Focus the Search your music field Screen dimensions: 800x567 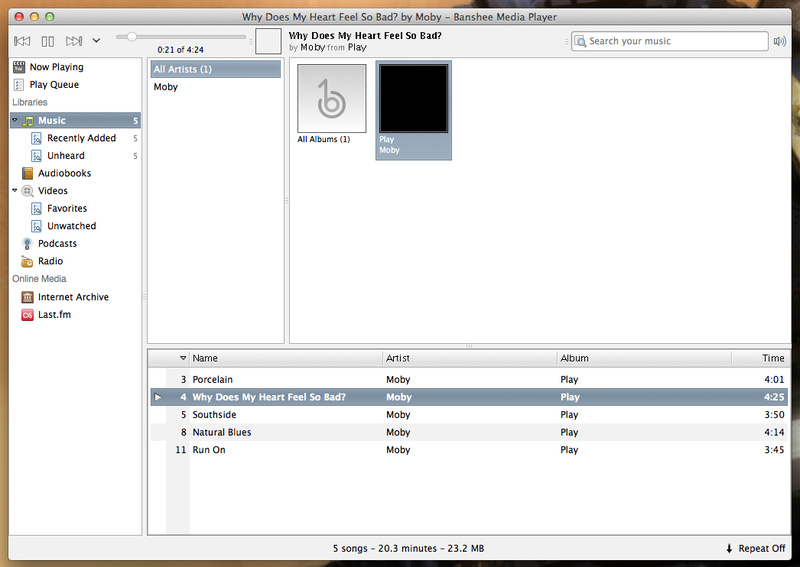click(x=669, y=41)
